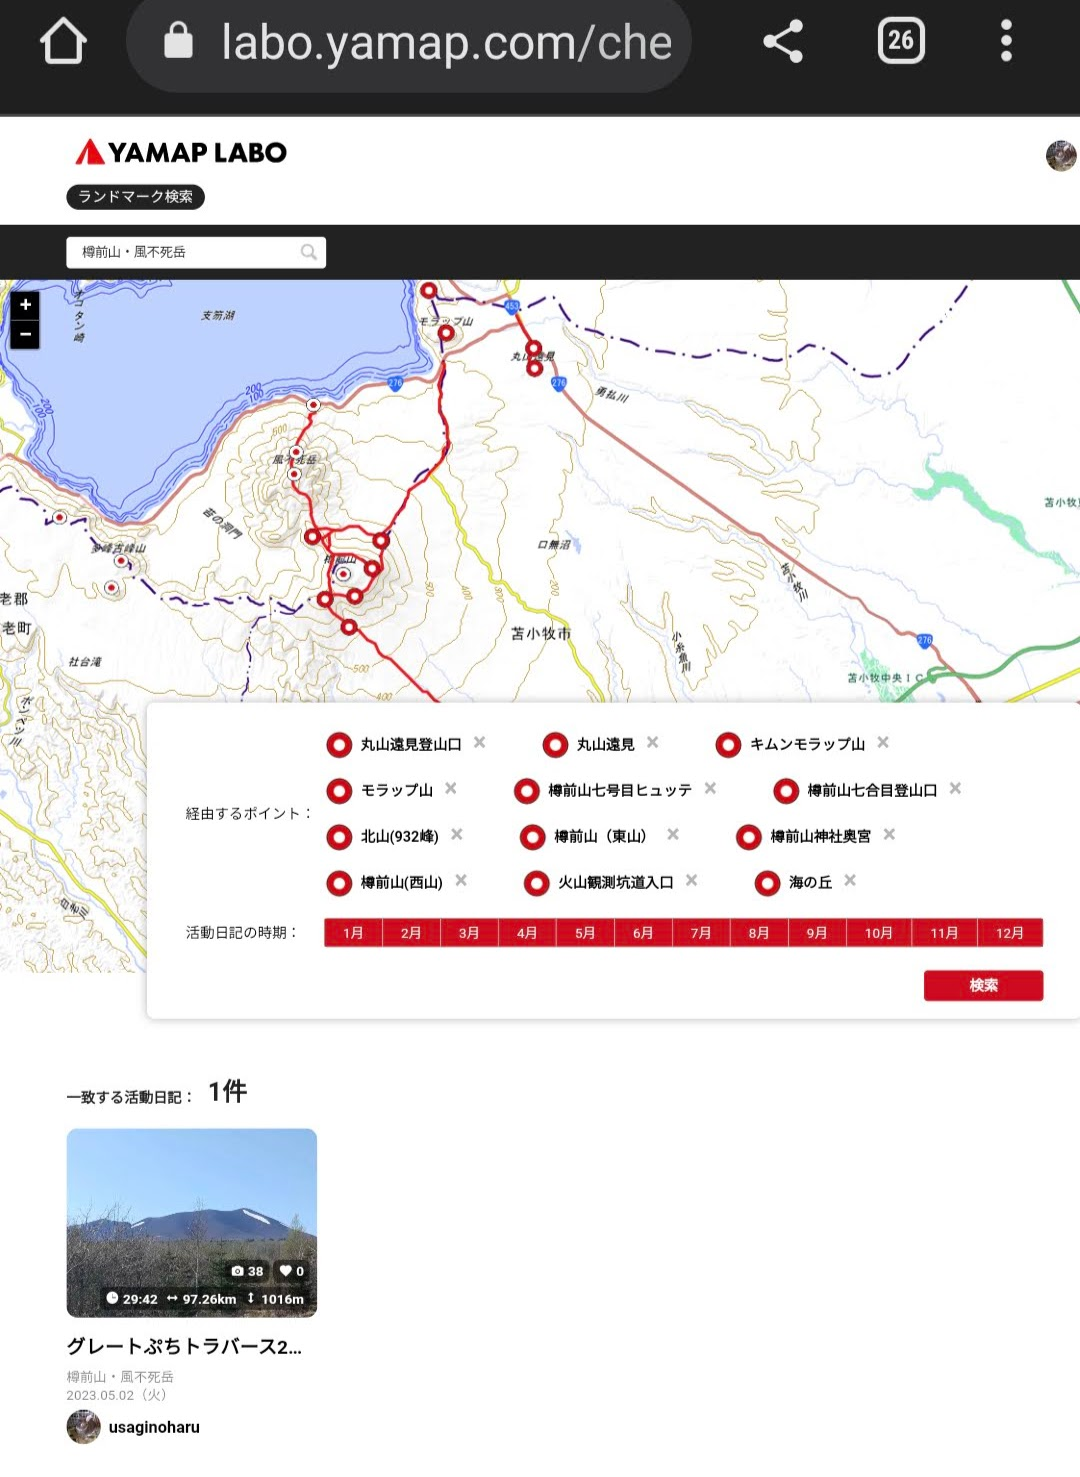1080x1477 pixels.
Task: Toggle the 12月 month filter
Action: tap(1009, 933)
